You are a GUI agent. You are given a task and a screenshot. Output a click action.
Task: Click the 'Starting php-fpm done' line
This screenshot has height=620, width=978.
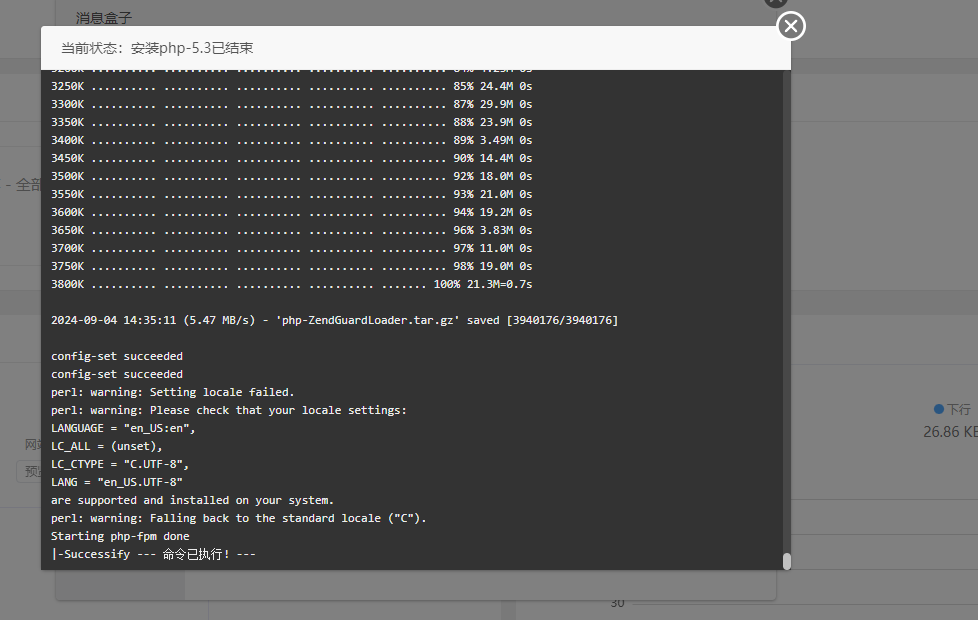(x=120, y=536)
